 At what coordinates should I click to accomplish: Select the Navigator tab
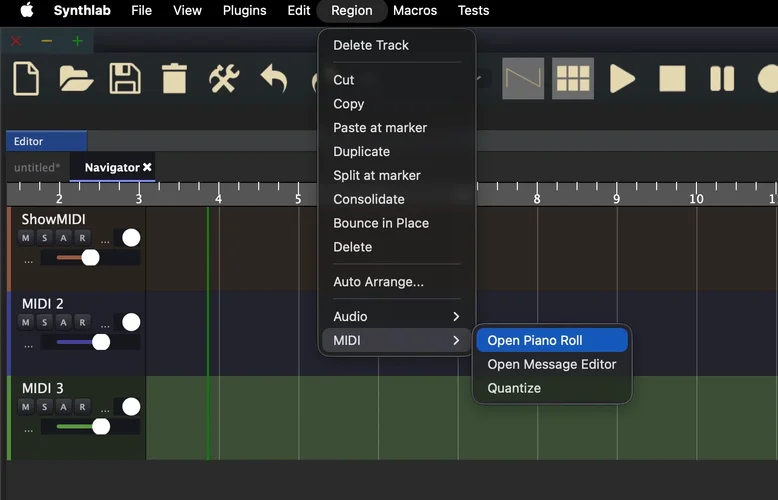tap(112, 167)
